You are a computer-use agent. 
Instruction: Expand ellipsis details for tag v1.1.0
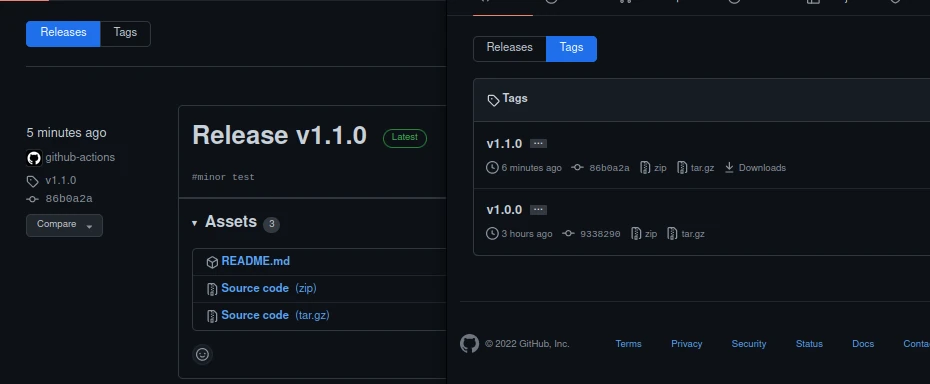pos(538,144)
